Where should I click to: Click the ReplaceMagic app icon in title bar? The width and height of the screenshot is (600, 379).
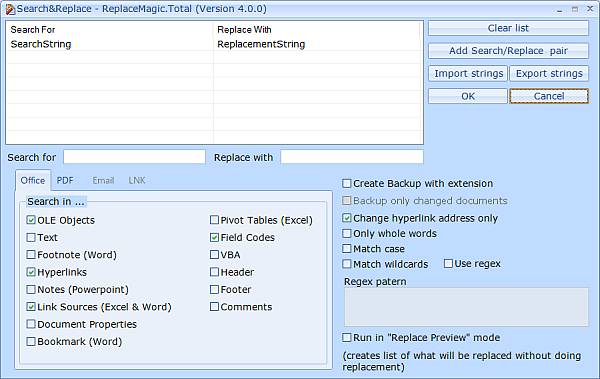click(x=10, y=9)
